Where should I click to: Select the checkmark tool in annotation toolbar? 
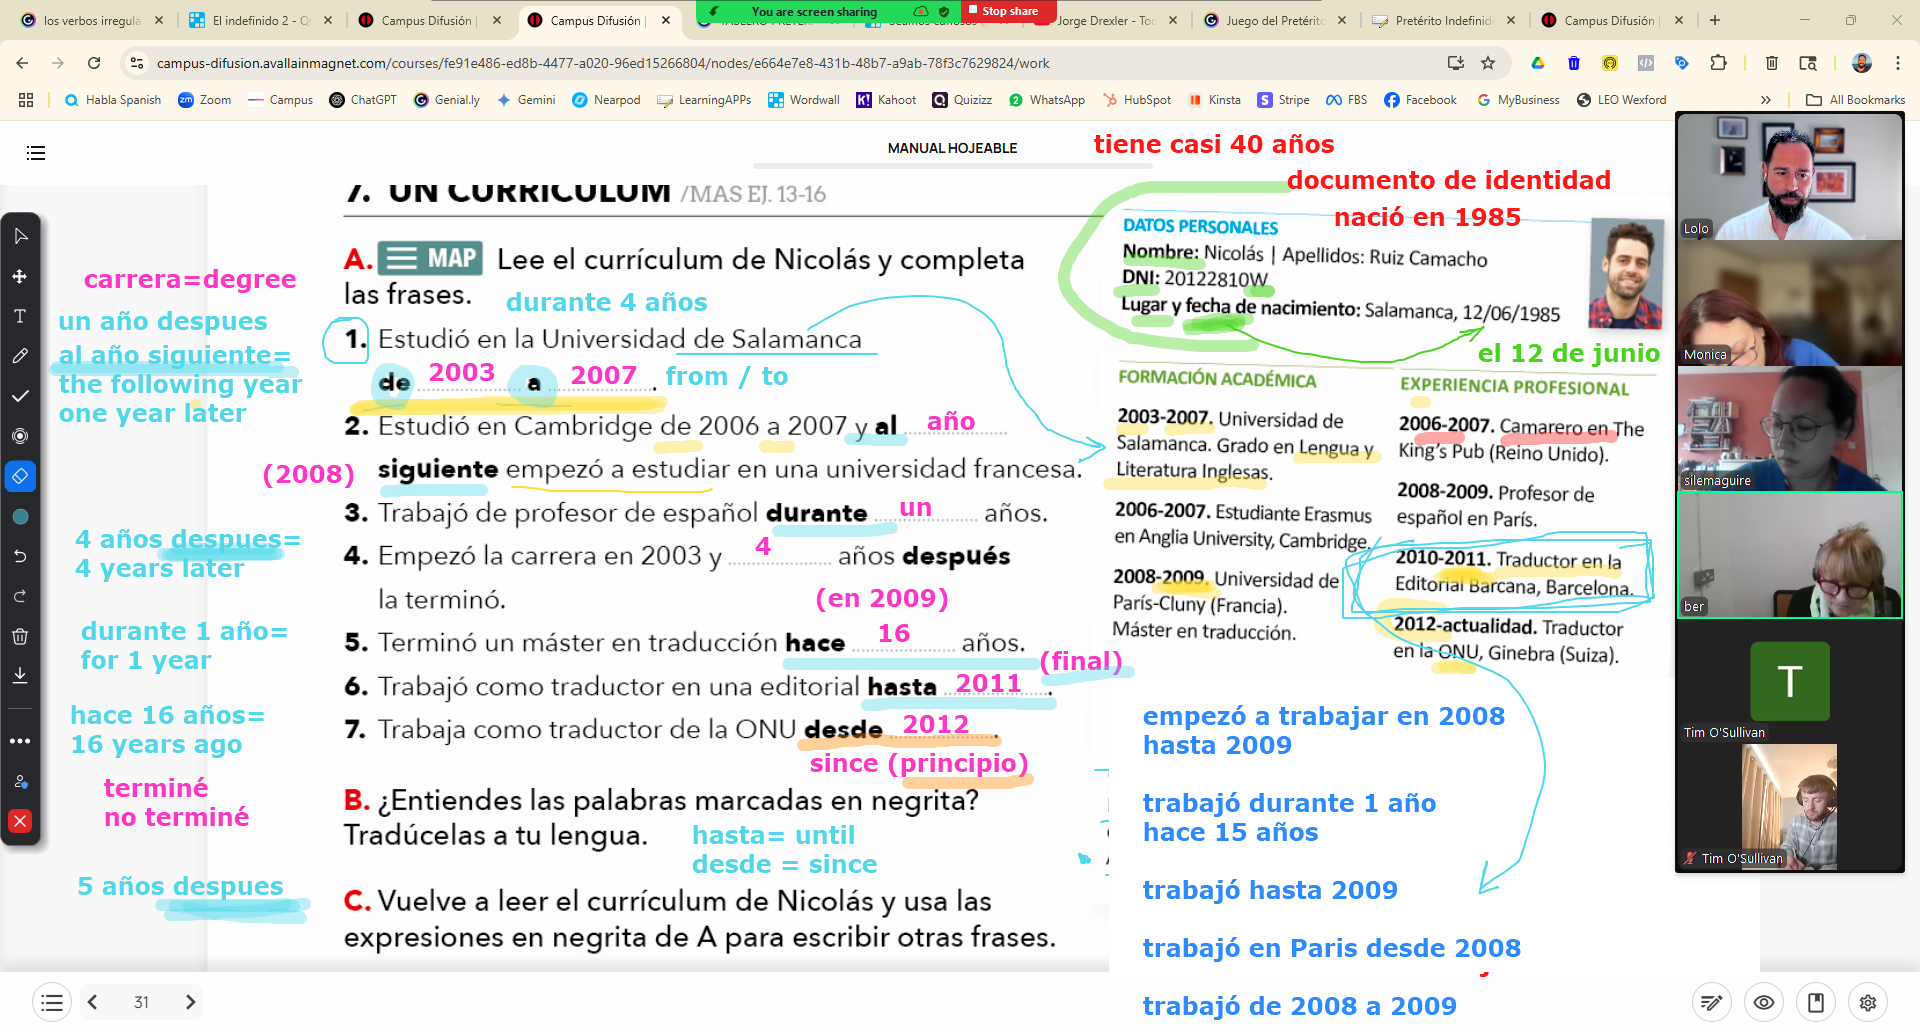20,396
